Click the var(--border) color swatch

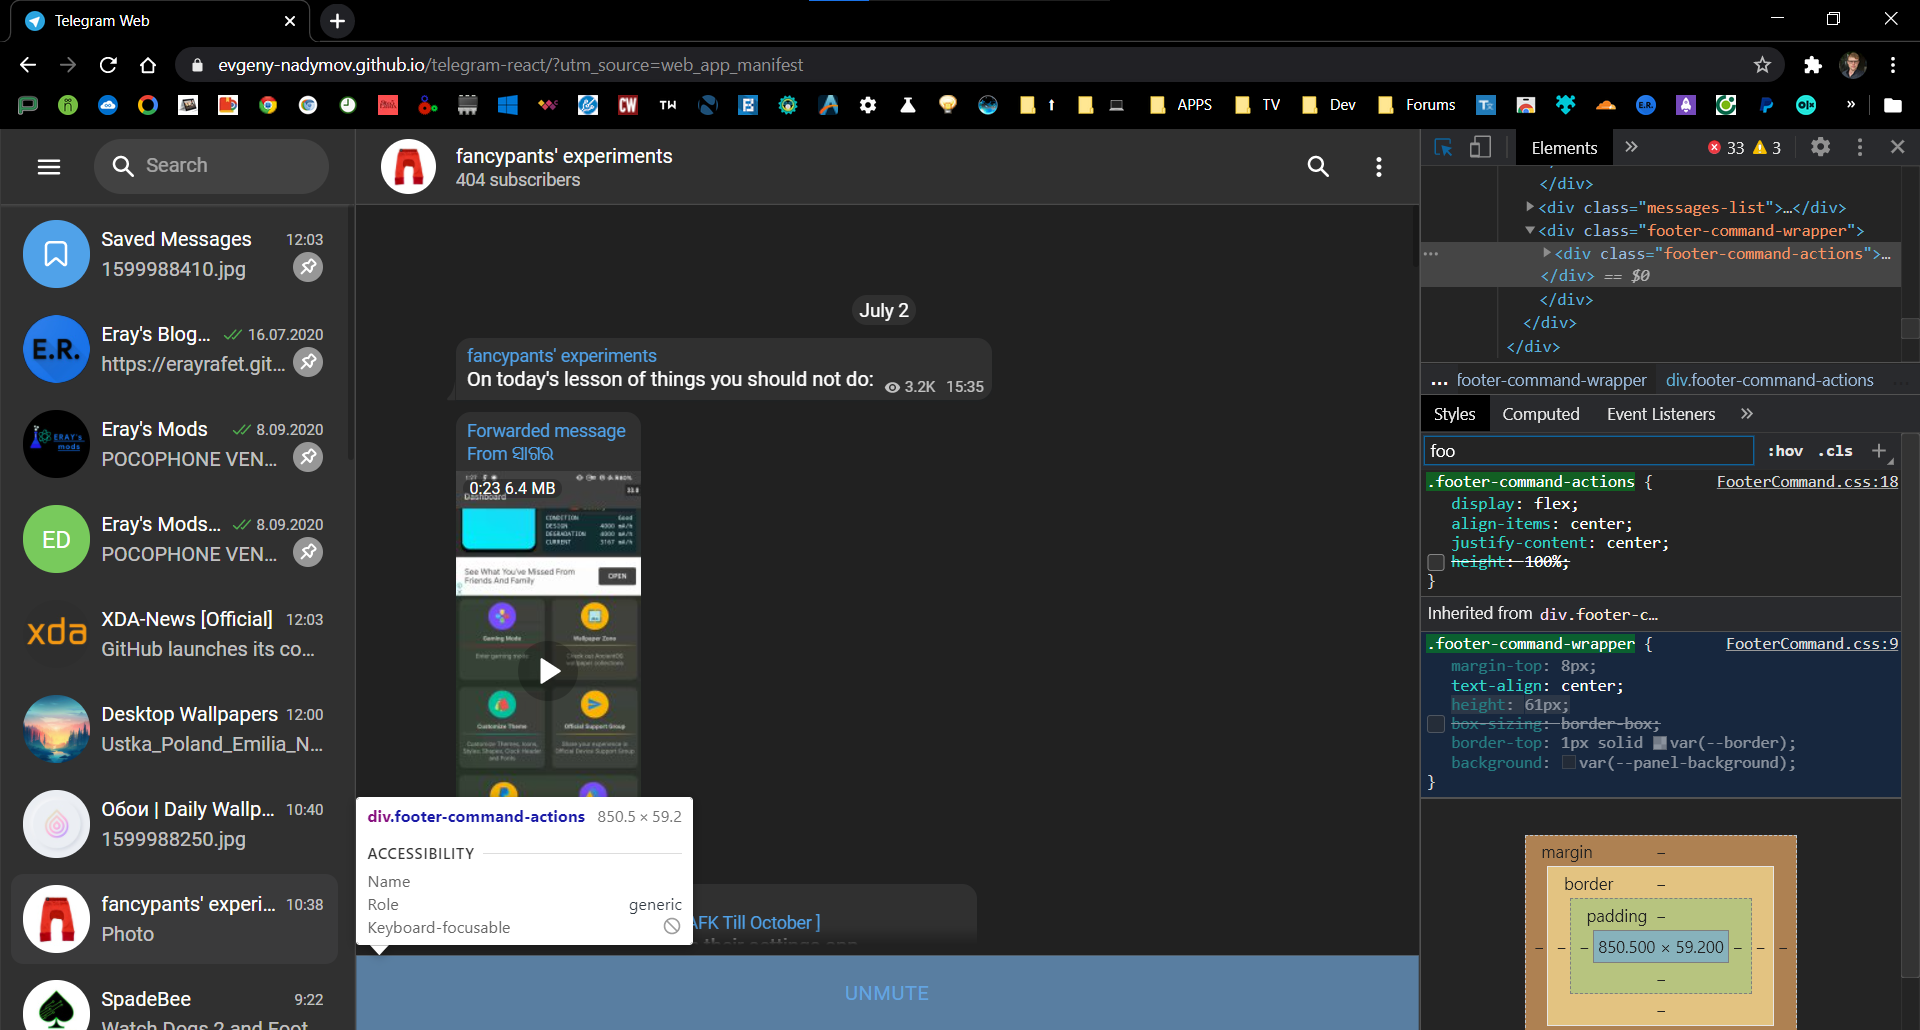(1660, 743)
